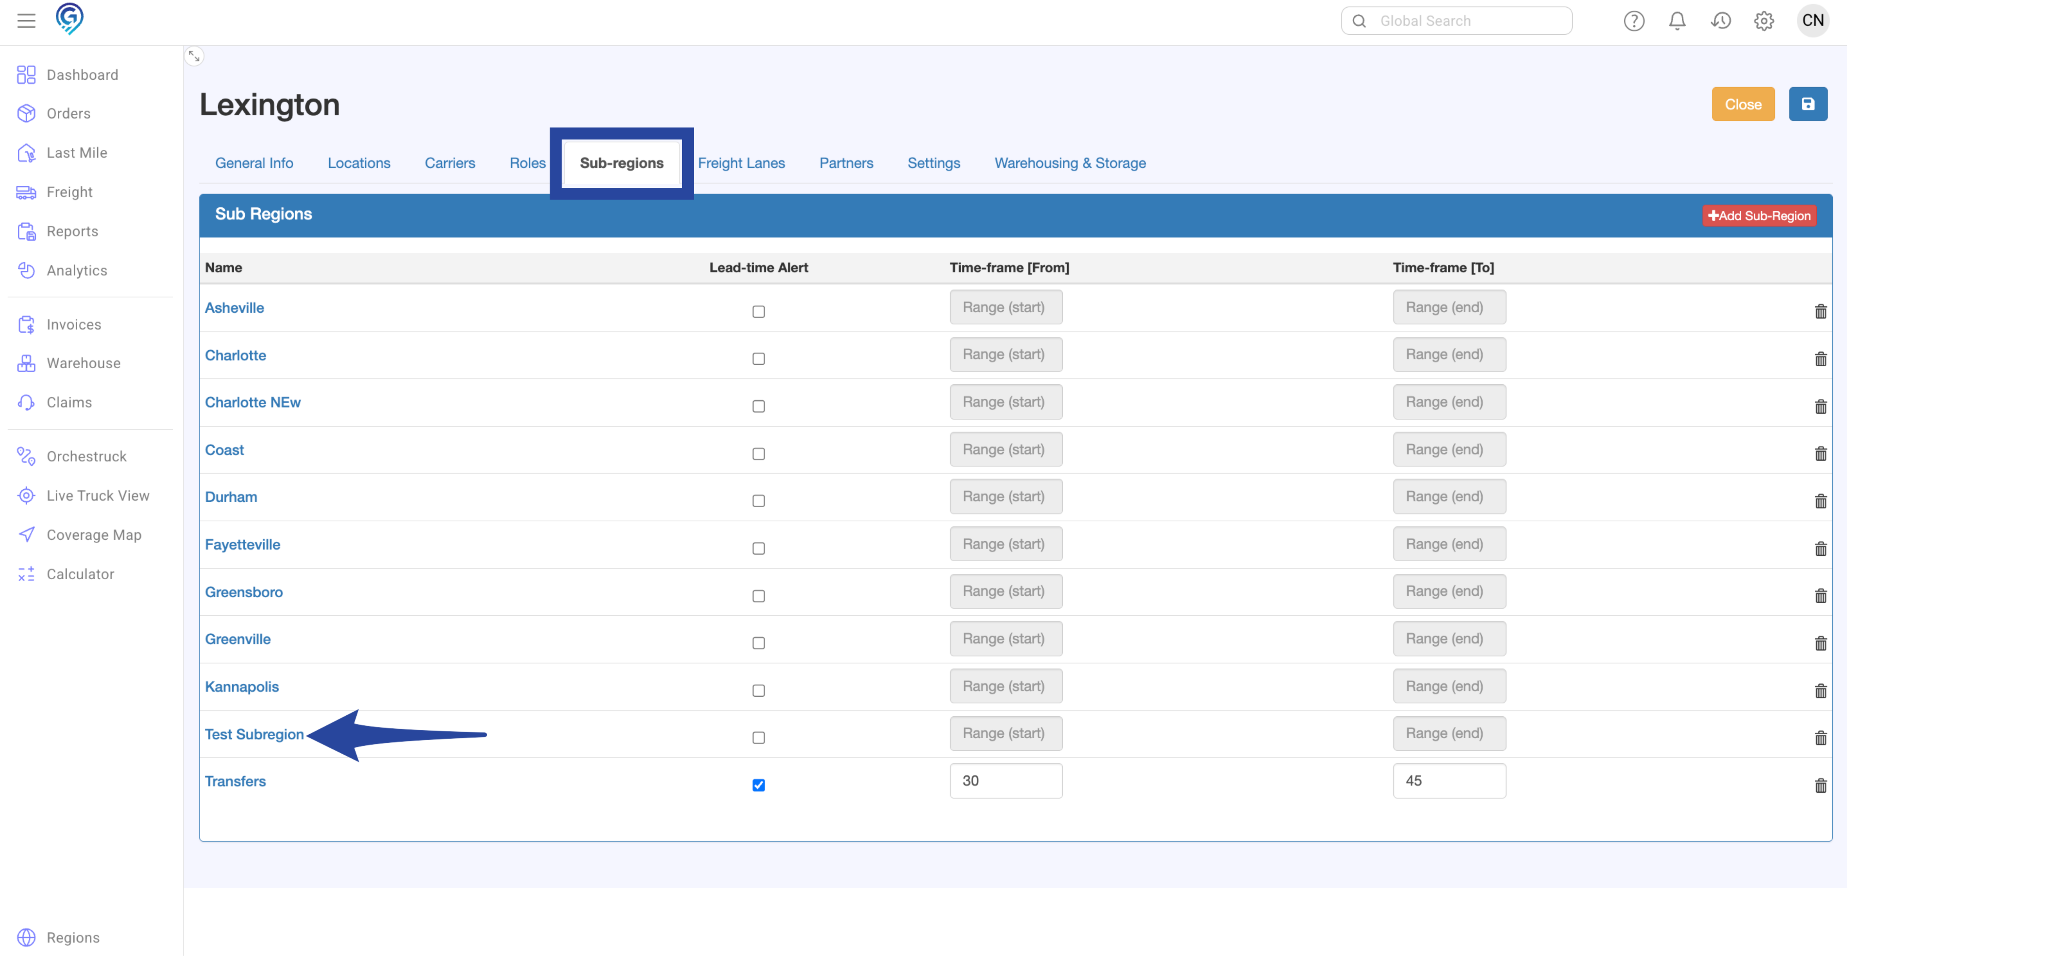Screen dimensions: 2048x956
Task: Open the help question mark icon
Action: tap(1633, 21)
